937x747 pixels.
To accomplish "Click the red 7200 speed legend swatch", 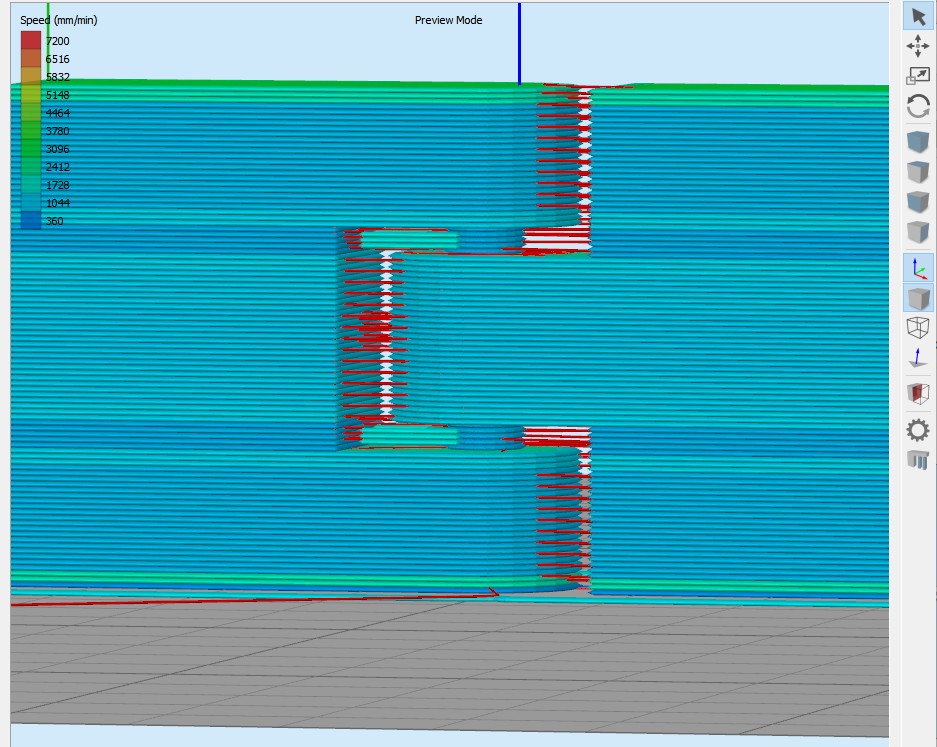I will pos(31,41).
